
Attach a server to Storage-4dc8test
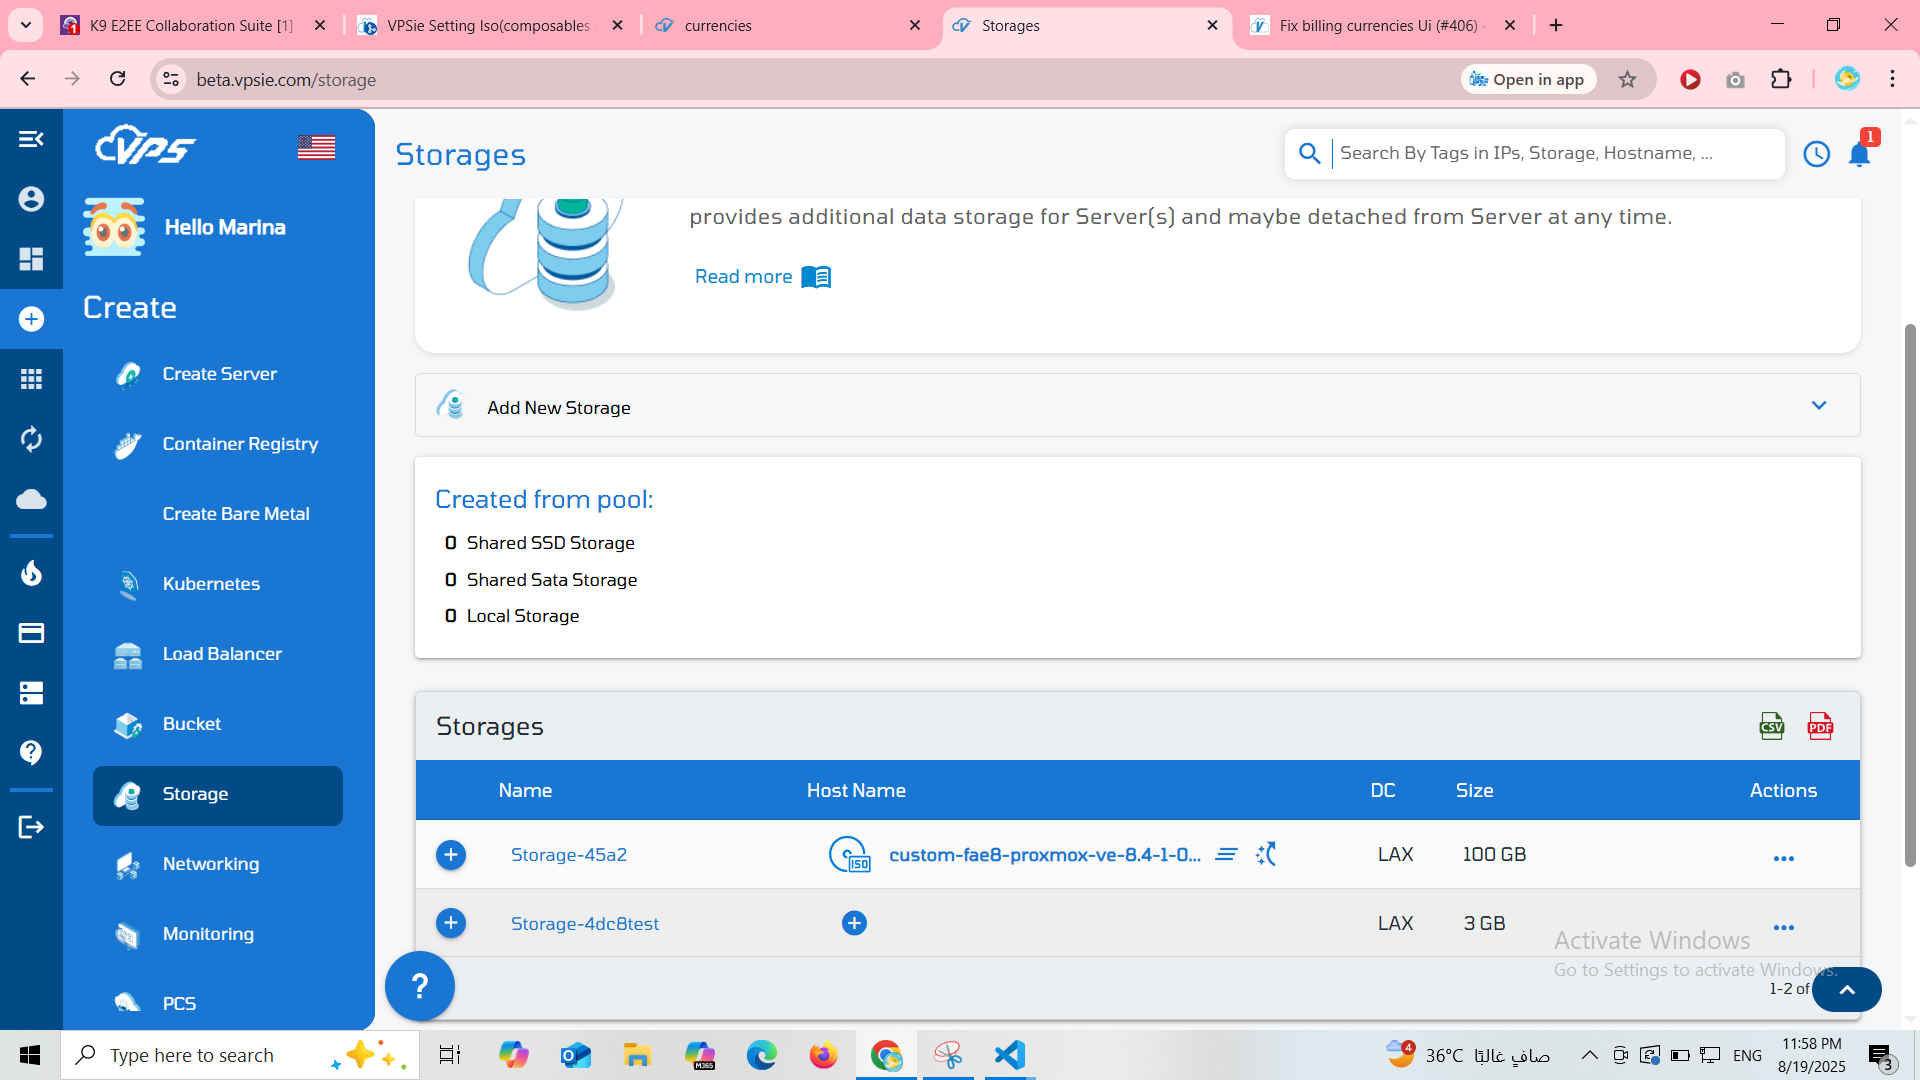coord(854,923)
